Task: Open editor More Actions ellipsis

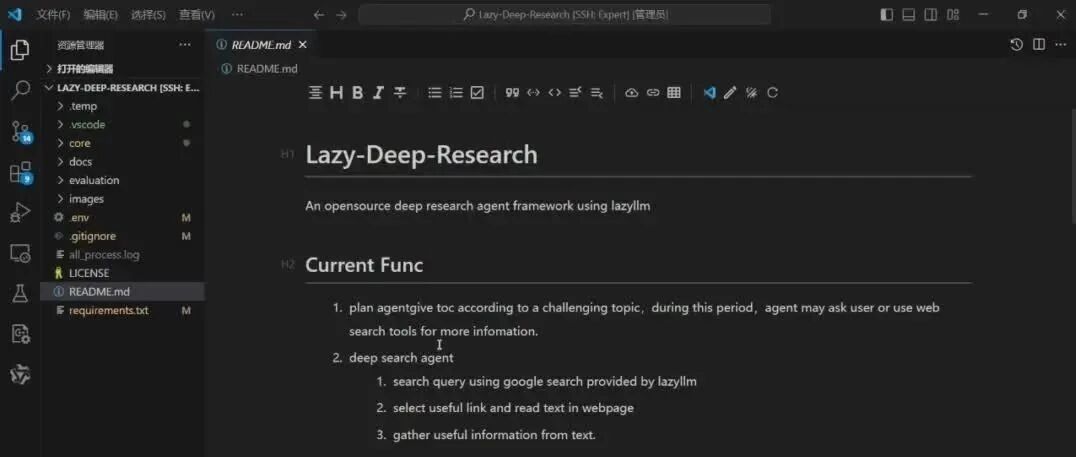Action: click(1061, 45)
